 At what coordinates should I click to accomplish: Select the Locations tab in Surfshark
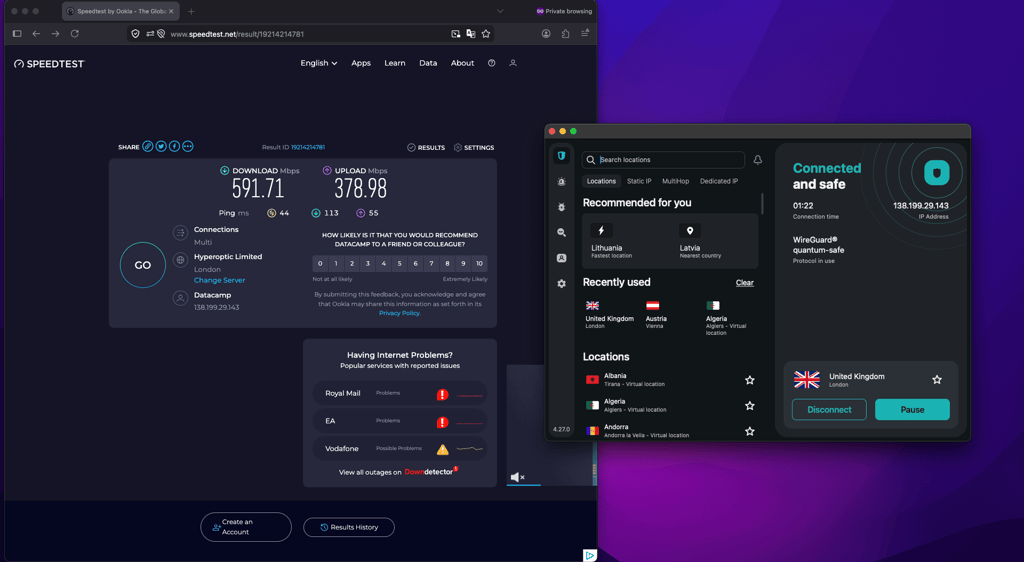601,181
